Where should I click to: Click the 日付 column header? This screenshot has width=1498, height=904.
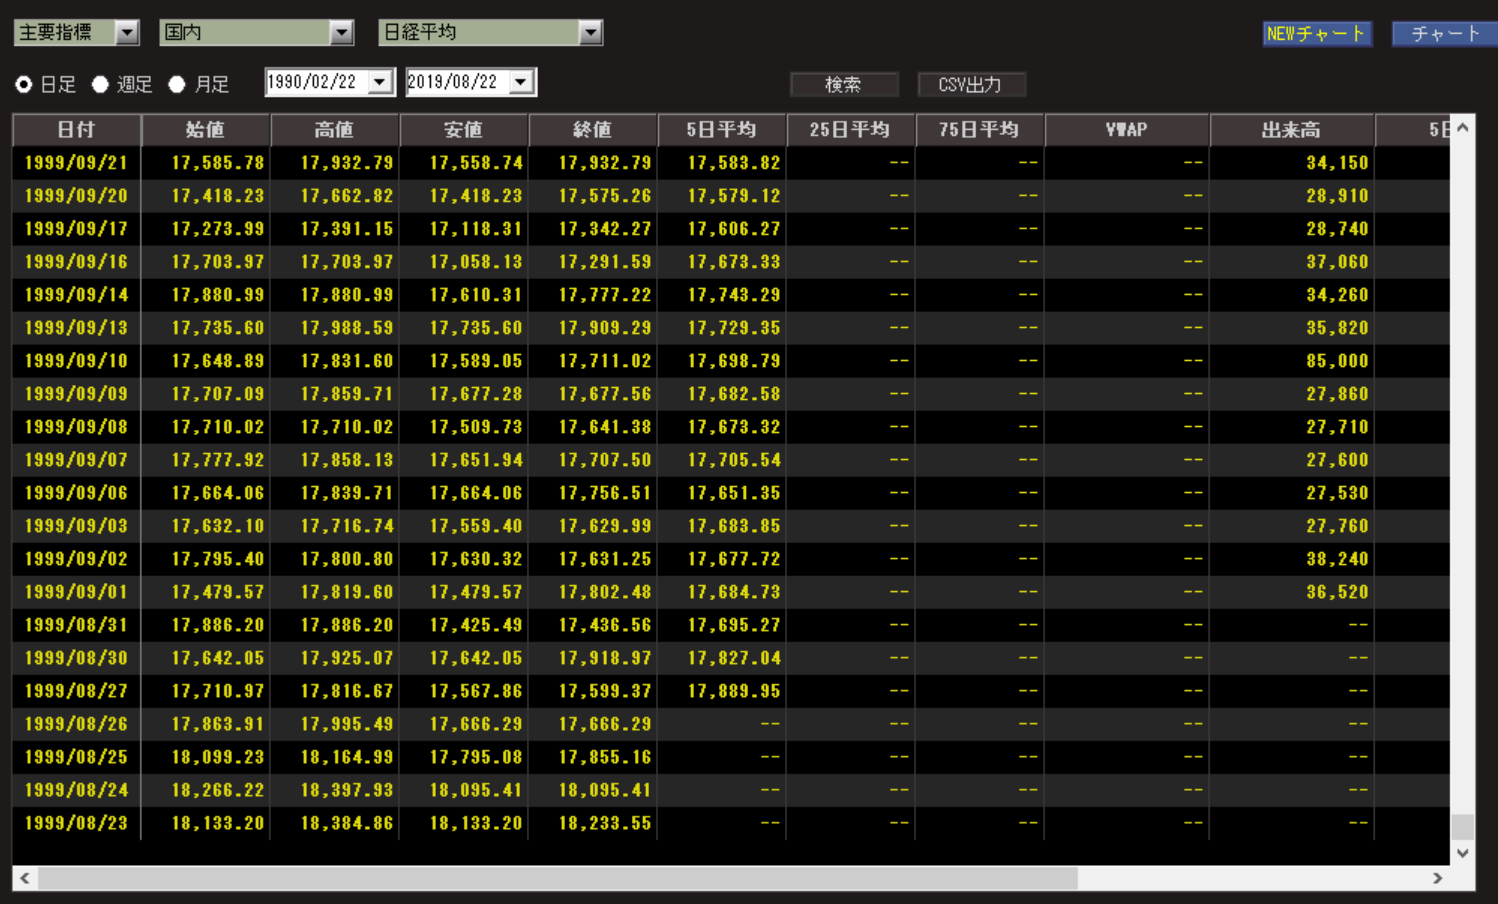pyautogui.click(x=76, y=129)
